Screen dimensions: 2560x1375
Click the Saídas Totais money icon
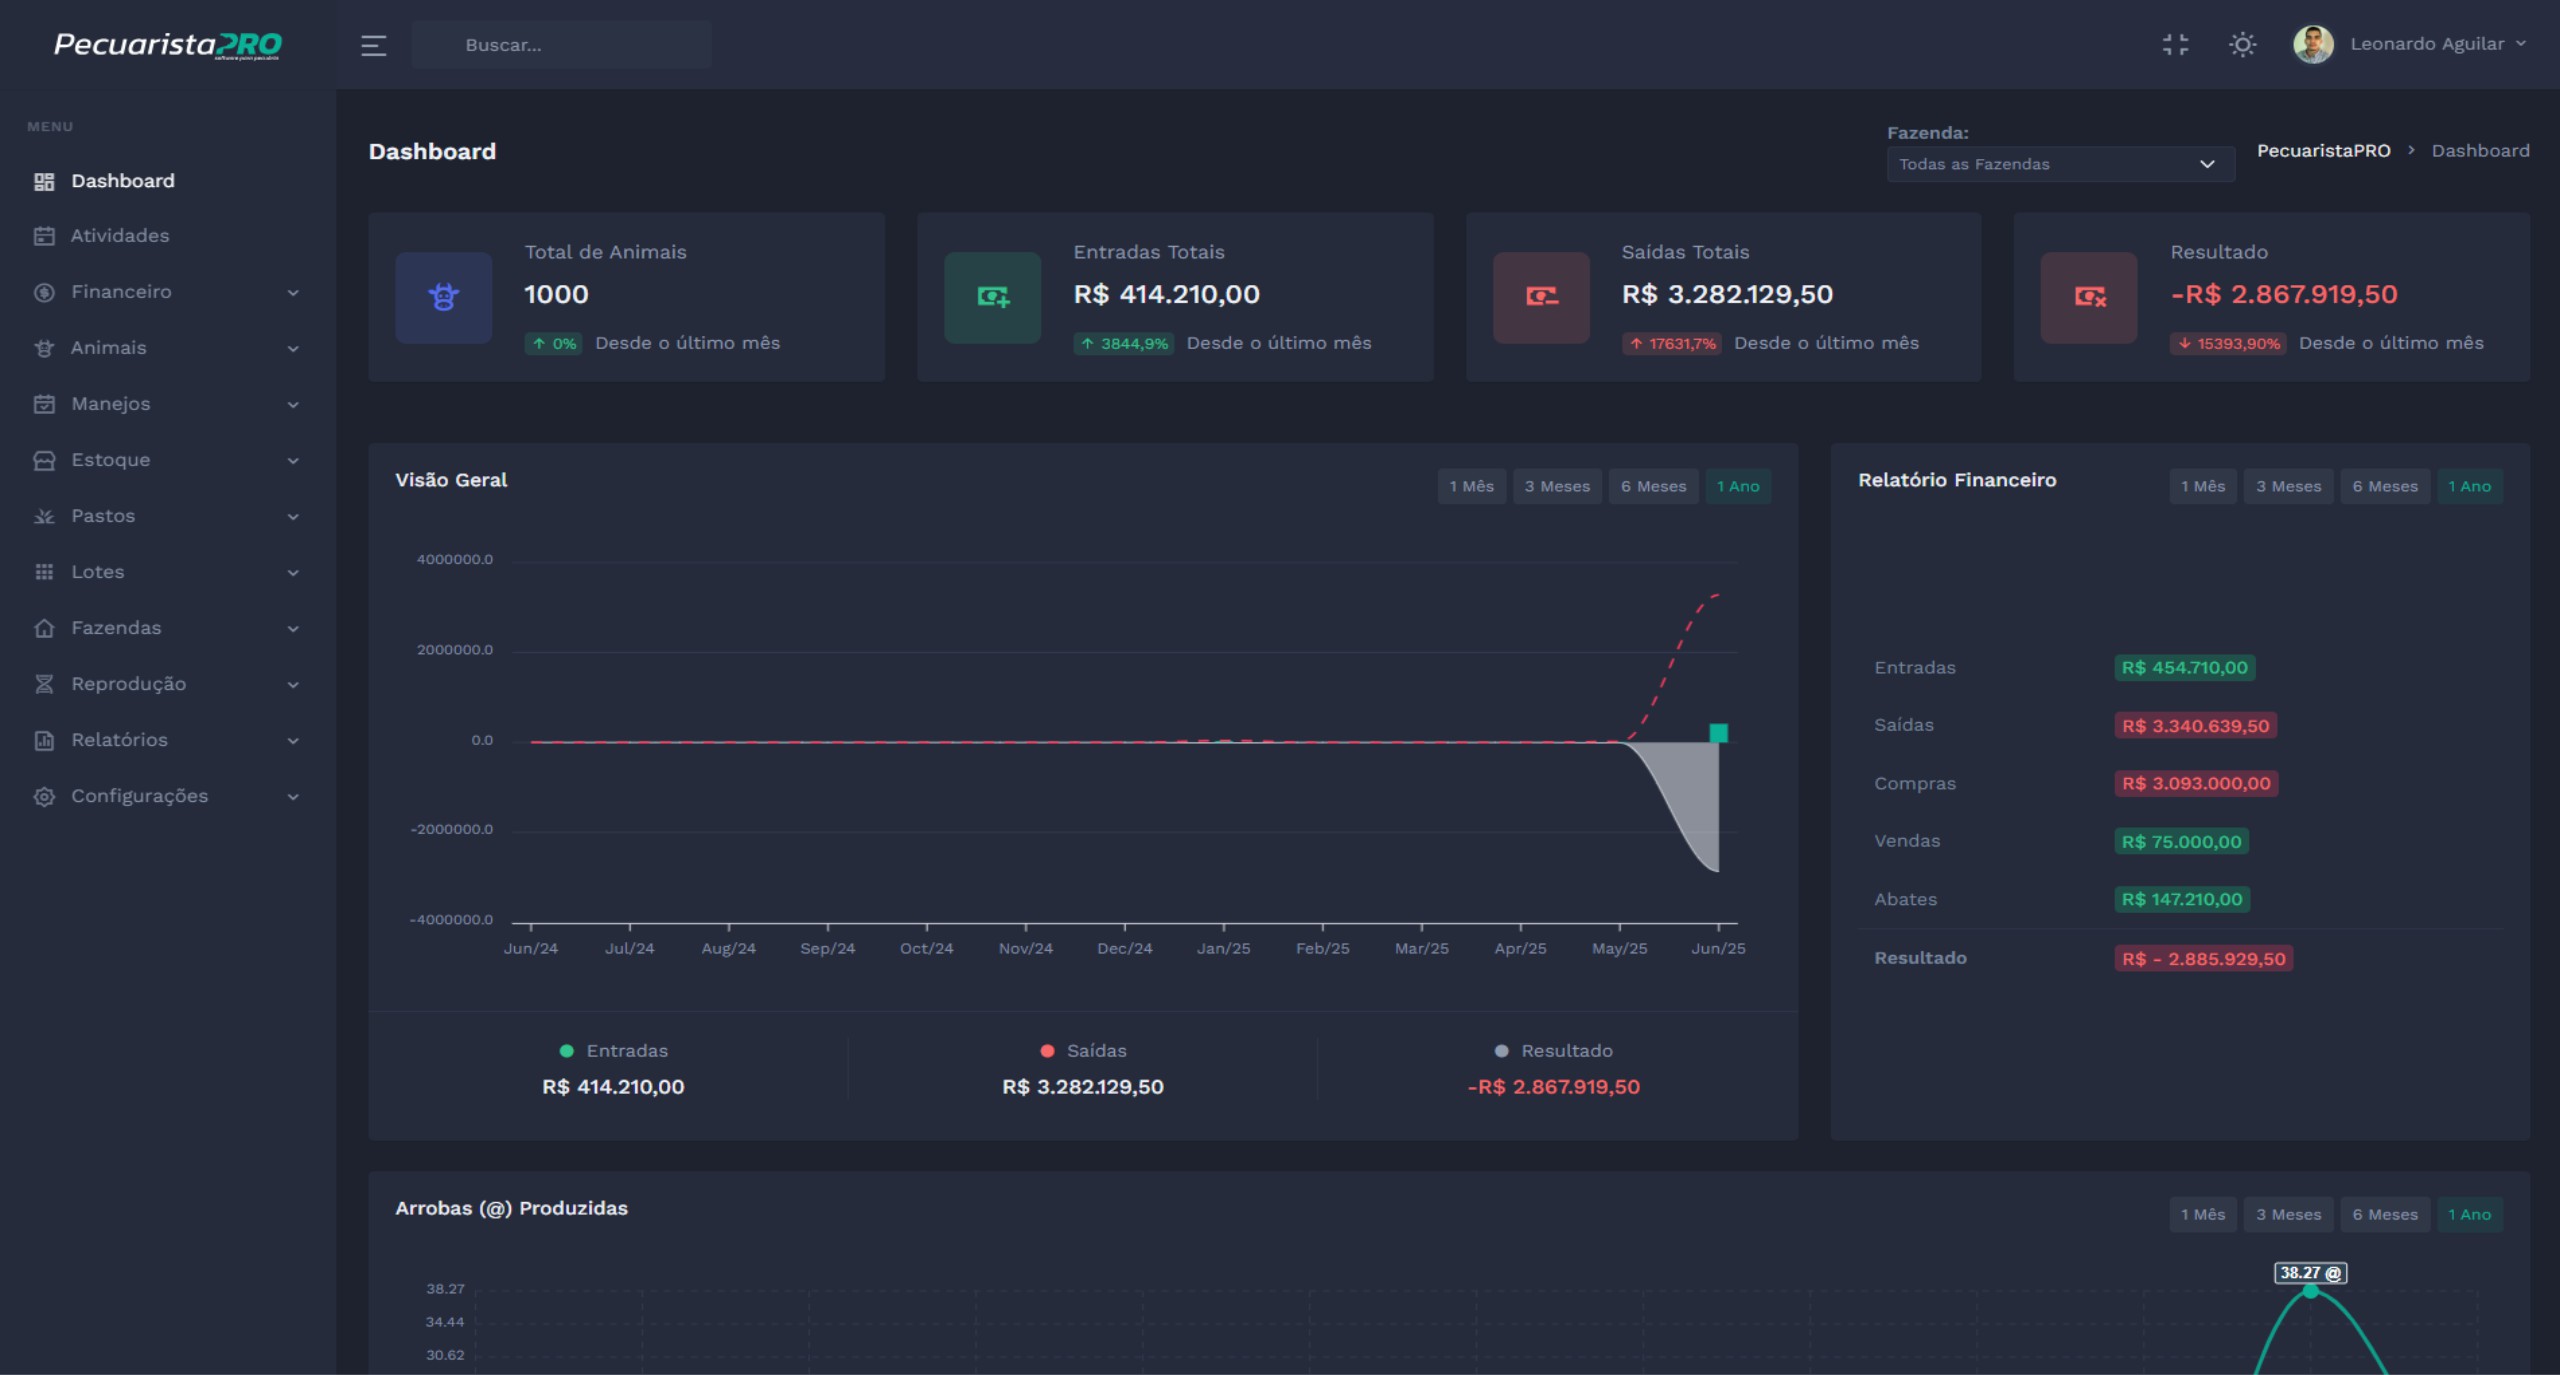1541,297
